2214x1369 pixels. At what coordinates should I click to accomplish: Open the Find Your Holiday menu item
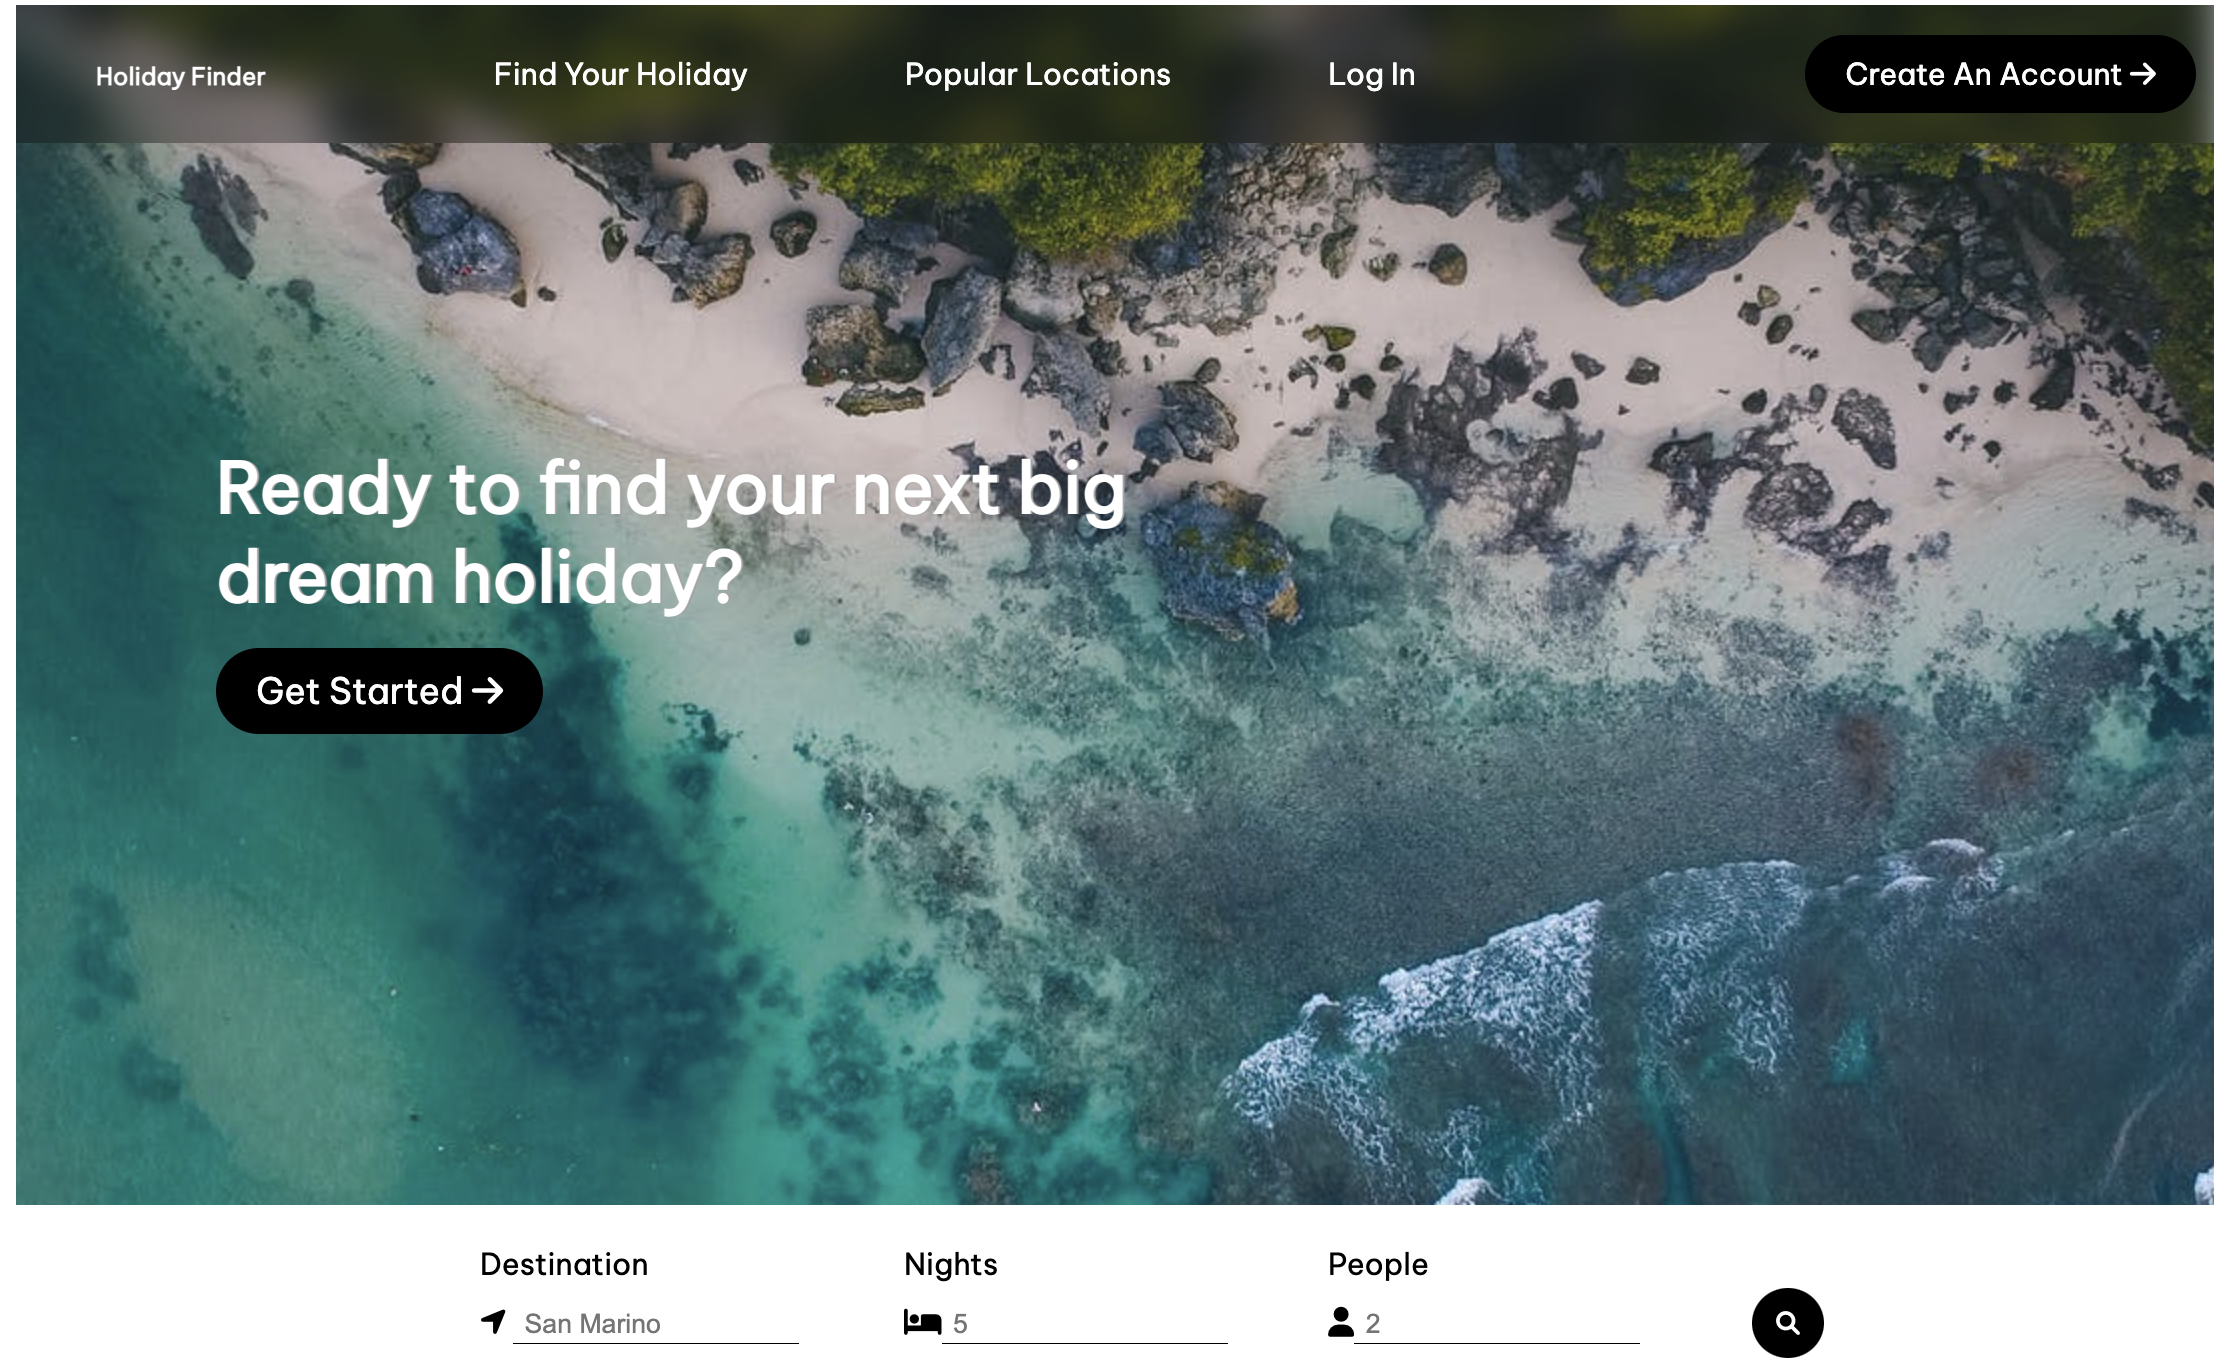pyautogui.click(x=620, y=74)
